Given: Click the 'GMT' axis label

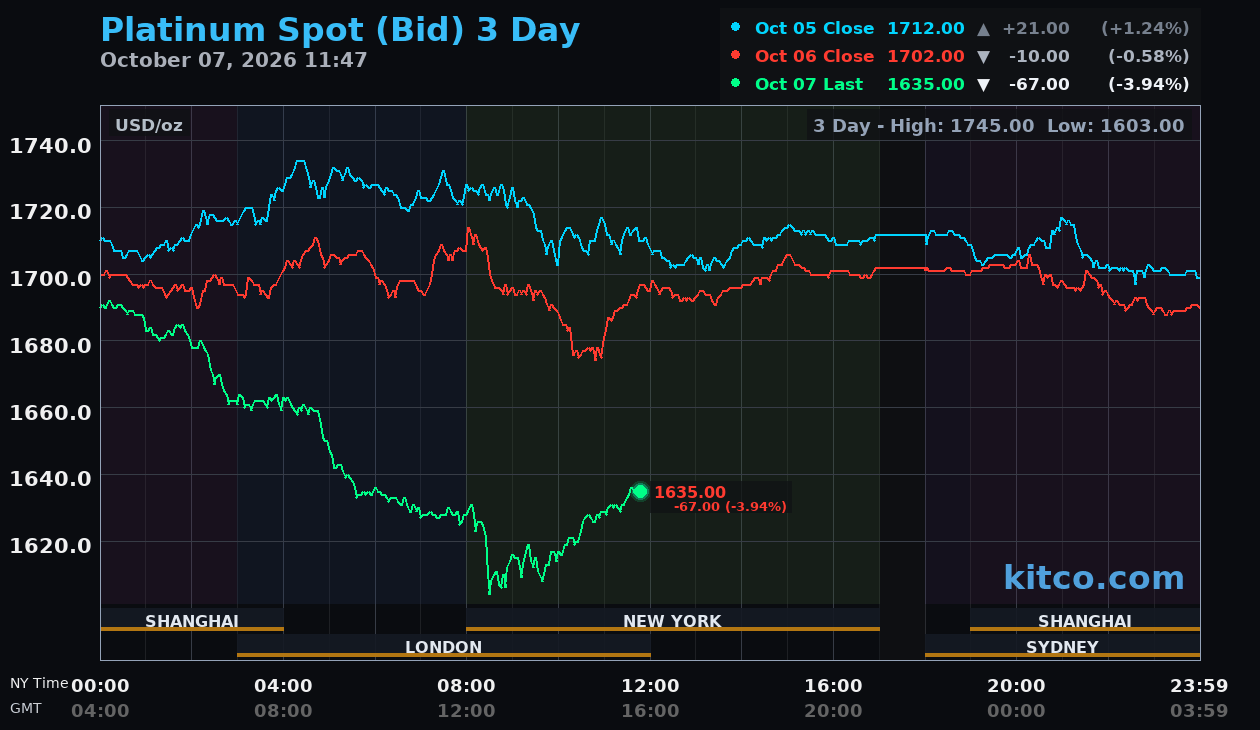Looking at the screenshot, I should [x=26, y=708].
